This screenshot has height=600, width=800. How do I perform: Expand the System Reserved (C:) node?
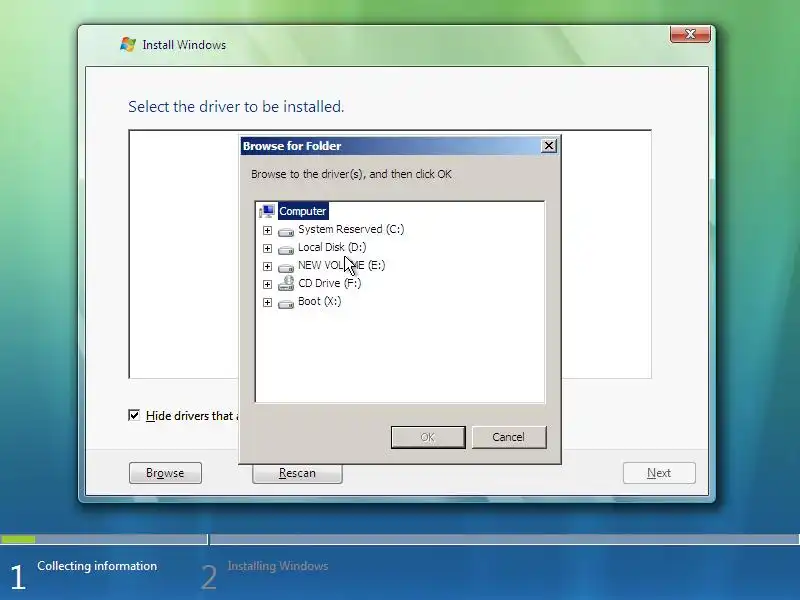pos(267,230)
